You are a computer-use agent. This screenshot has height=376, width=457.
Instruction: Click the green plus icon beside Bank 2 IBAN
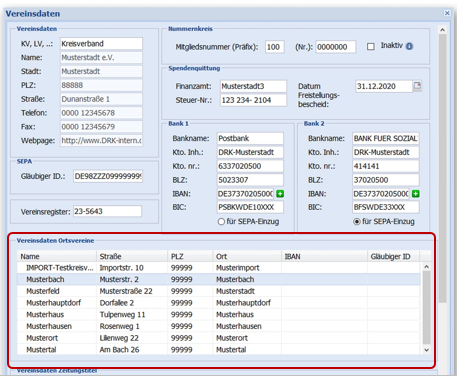[416, 194]
